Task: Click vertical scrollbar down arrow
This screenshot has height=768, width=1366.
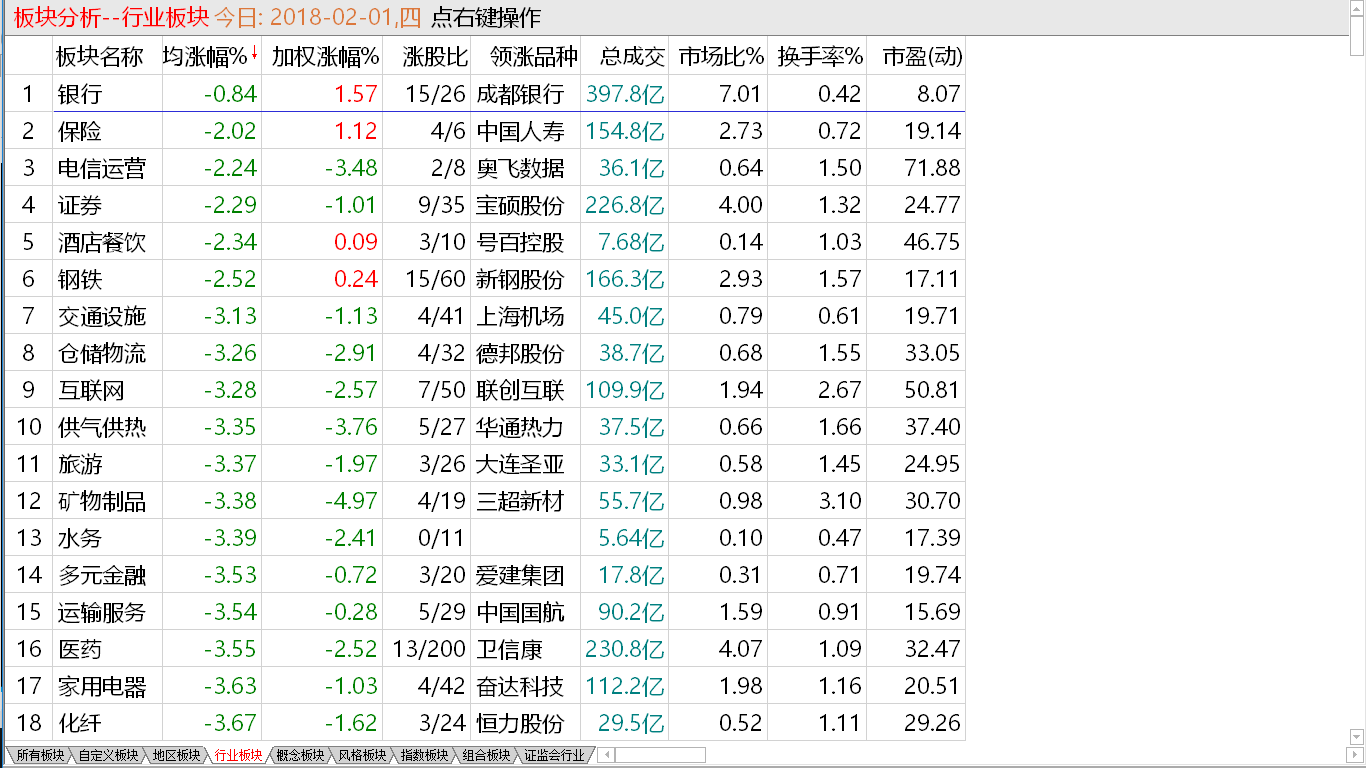Action: click(x=1356, y=738)
